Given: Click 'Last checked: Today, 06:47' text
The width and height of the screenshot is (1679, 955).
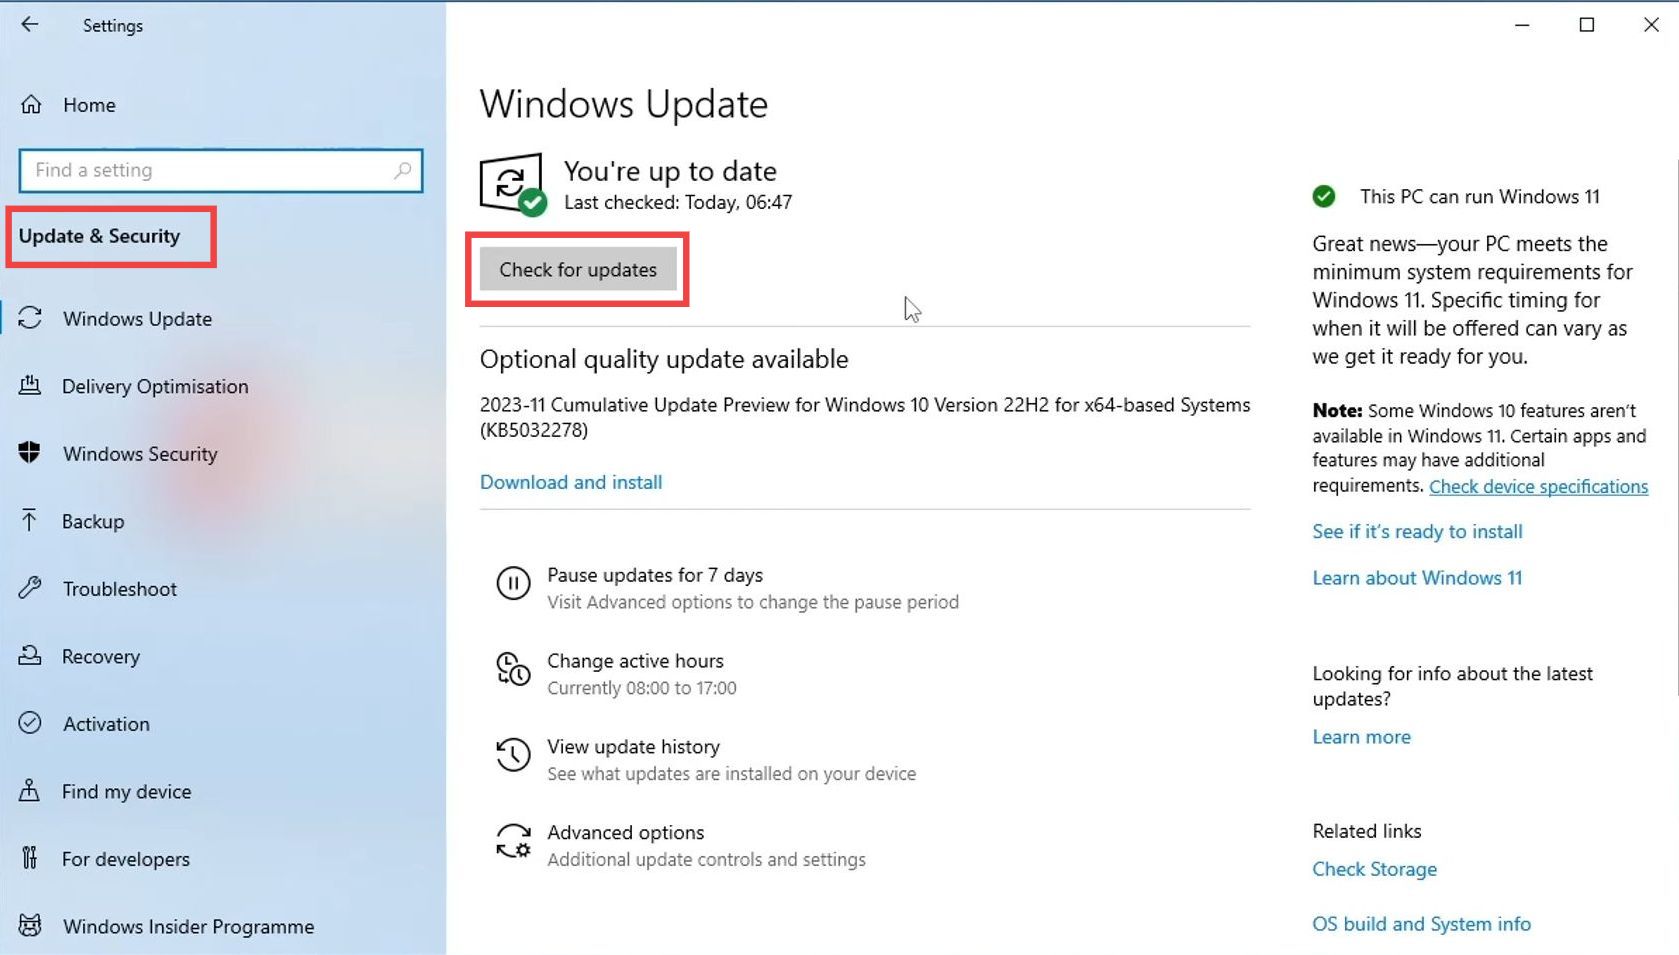Looking at the screenshot, I should click(678, 202).
